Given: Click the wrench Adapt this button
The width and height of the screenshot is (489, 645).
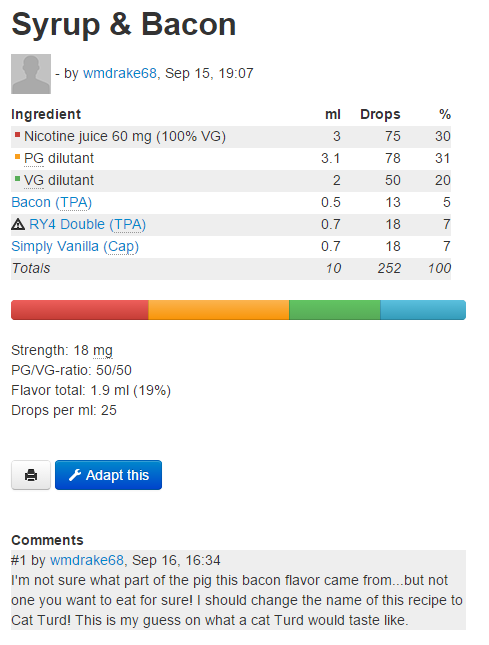Looking at the screenshot, I should coord(109,475).
